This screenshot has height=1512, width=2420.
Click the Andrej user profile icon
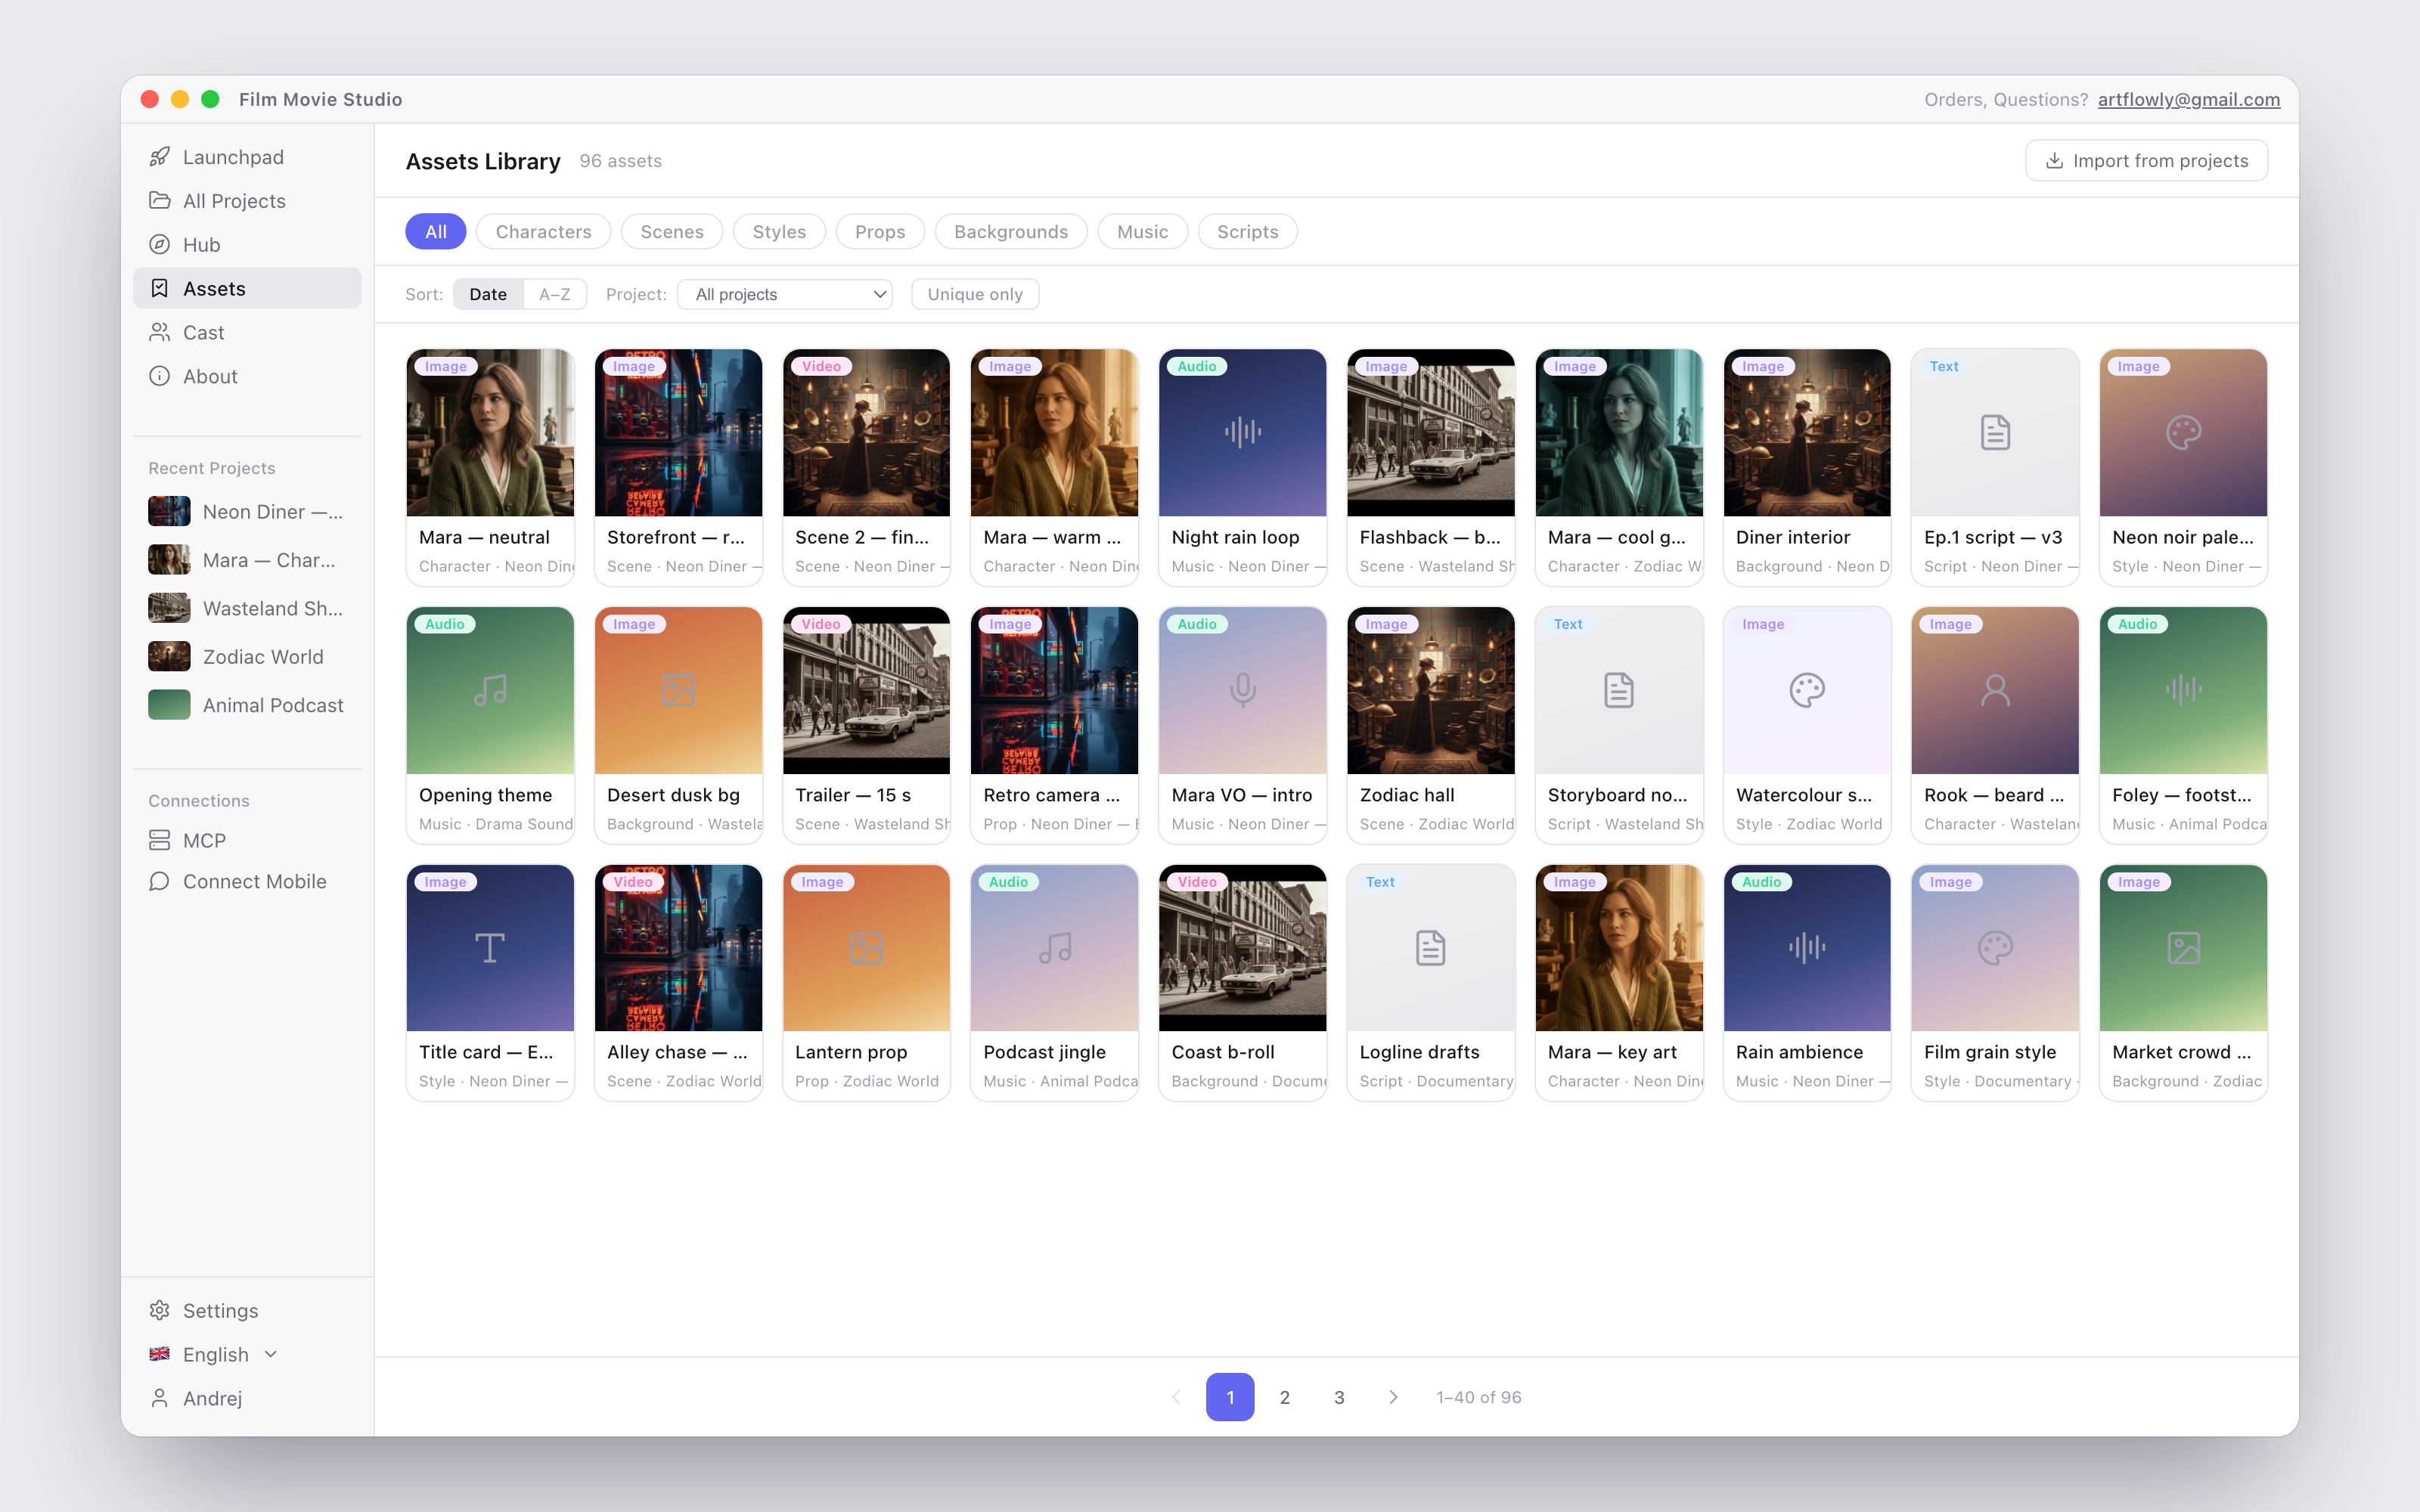(159, 1398)
